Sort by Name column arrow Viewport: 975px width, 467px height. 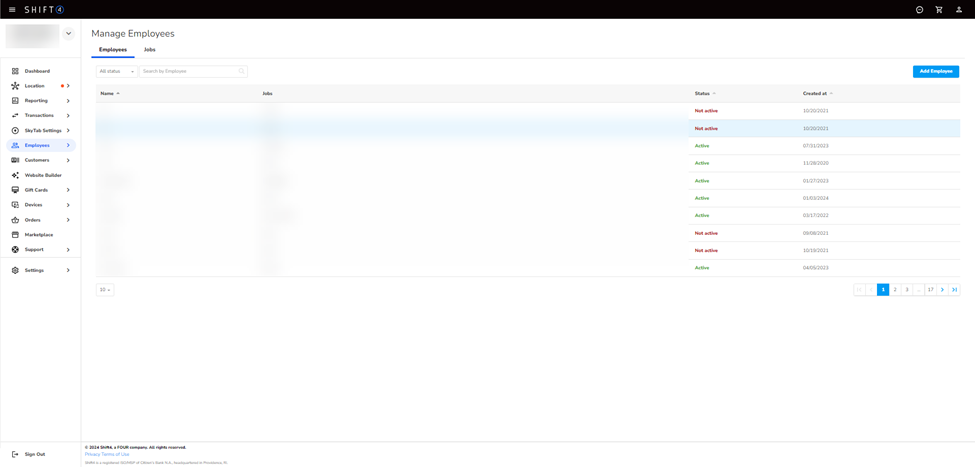118,93
